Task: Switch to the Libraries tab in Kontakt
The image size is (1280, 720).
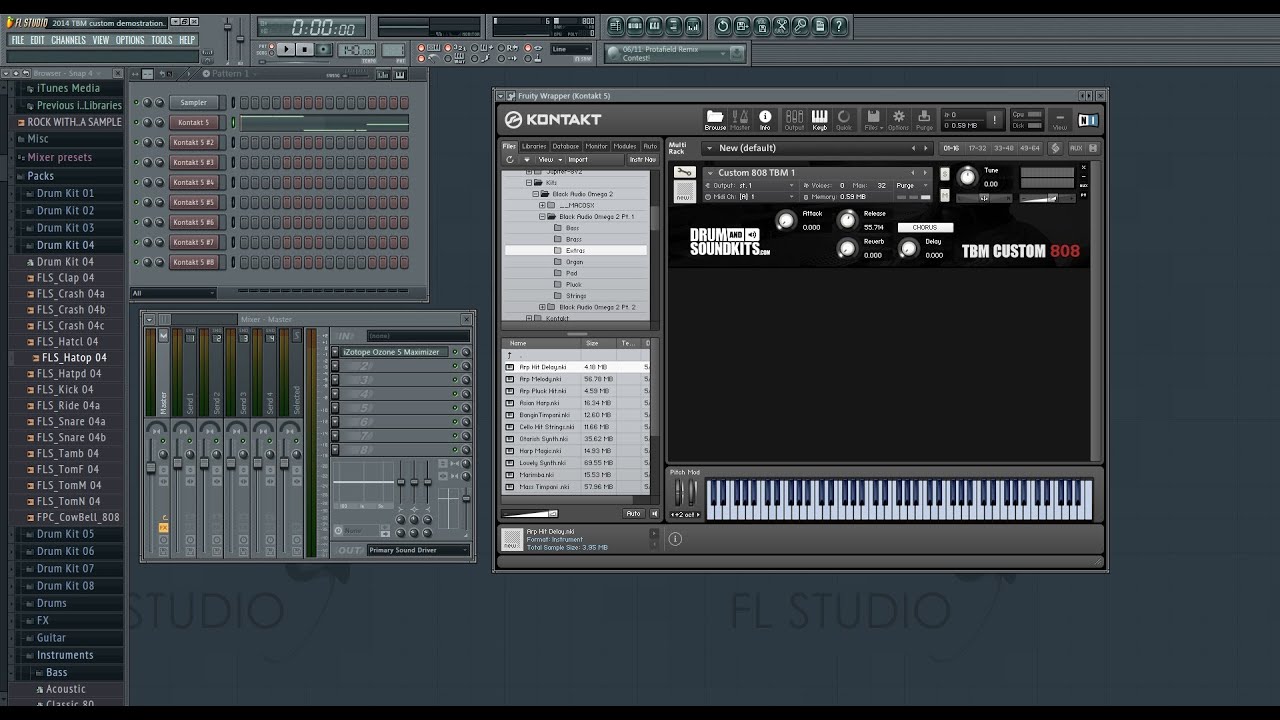Action: 533,145
